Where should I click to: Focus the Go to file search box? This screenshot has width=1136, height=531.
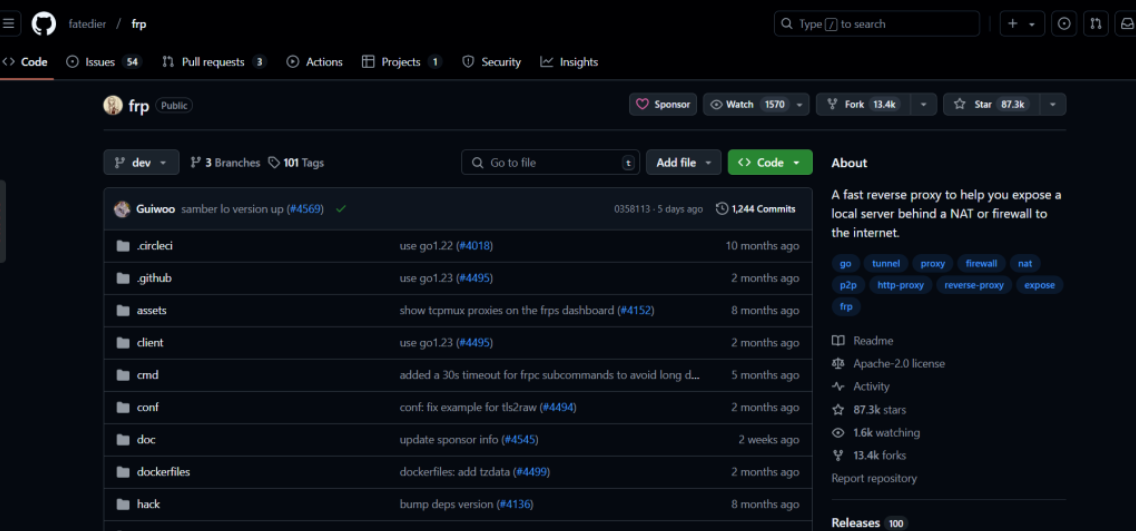[551, 162]
